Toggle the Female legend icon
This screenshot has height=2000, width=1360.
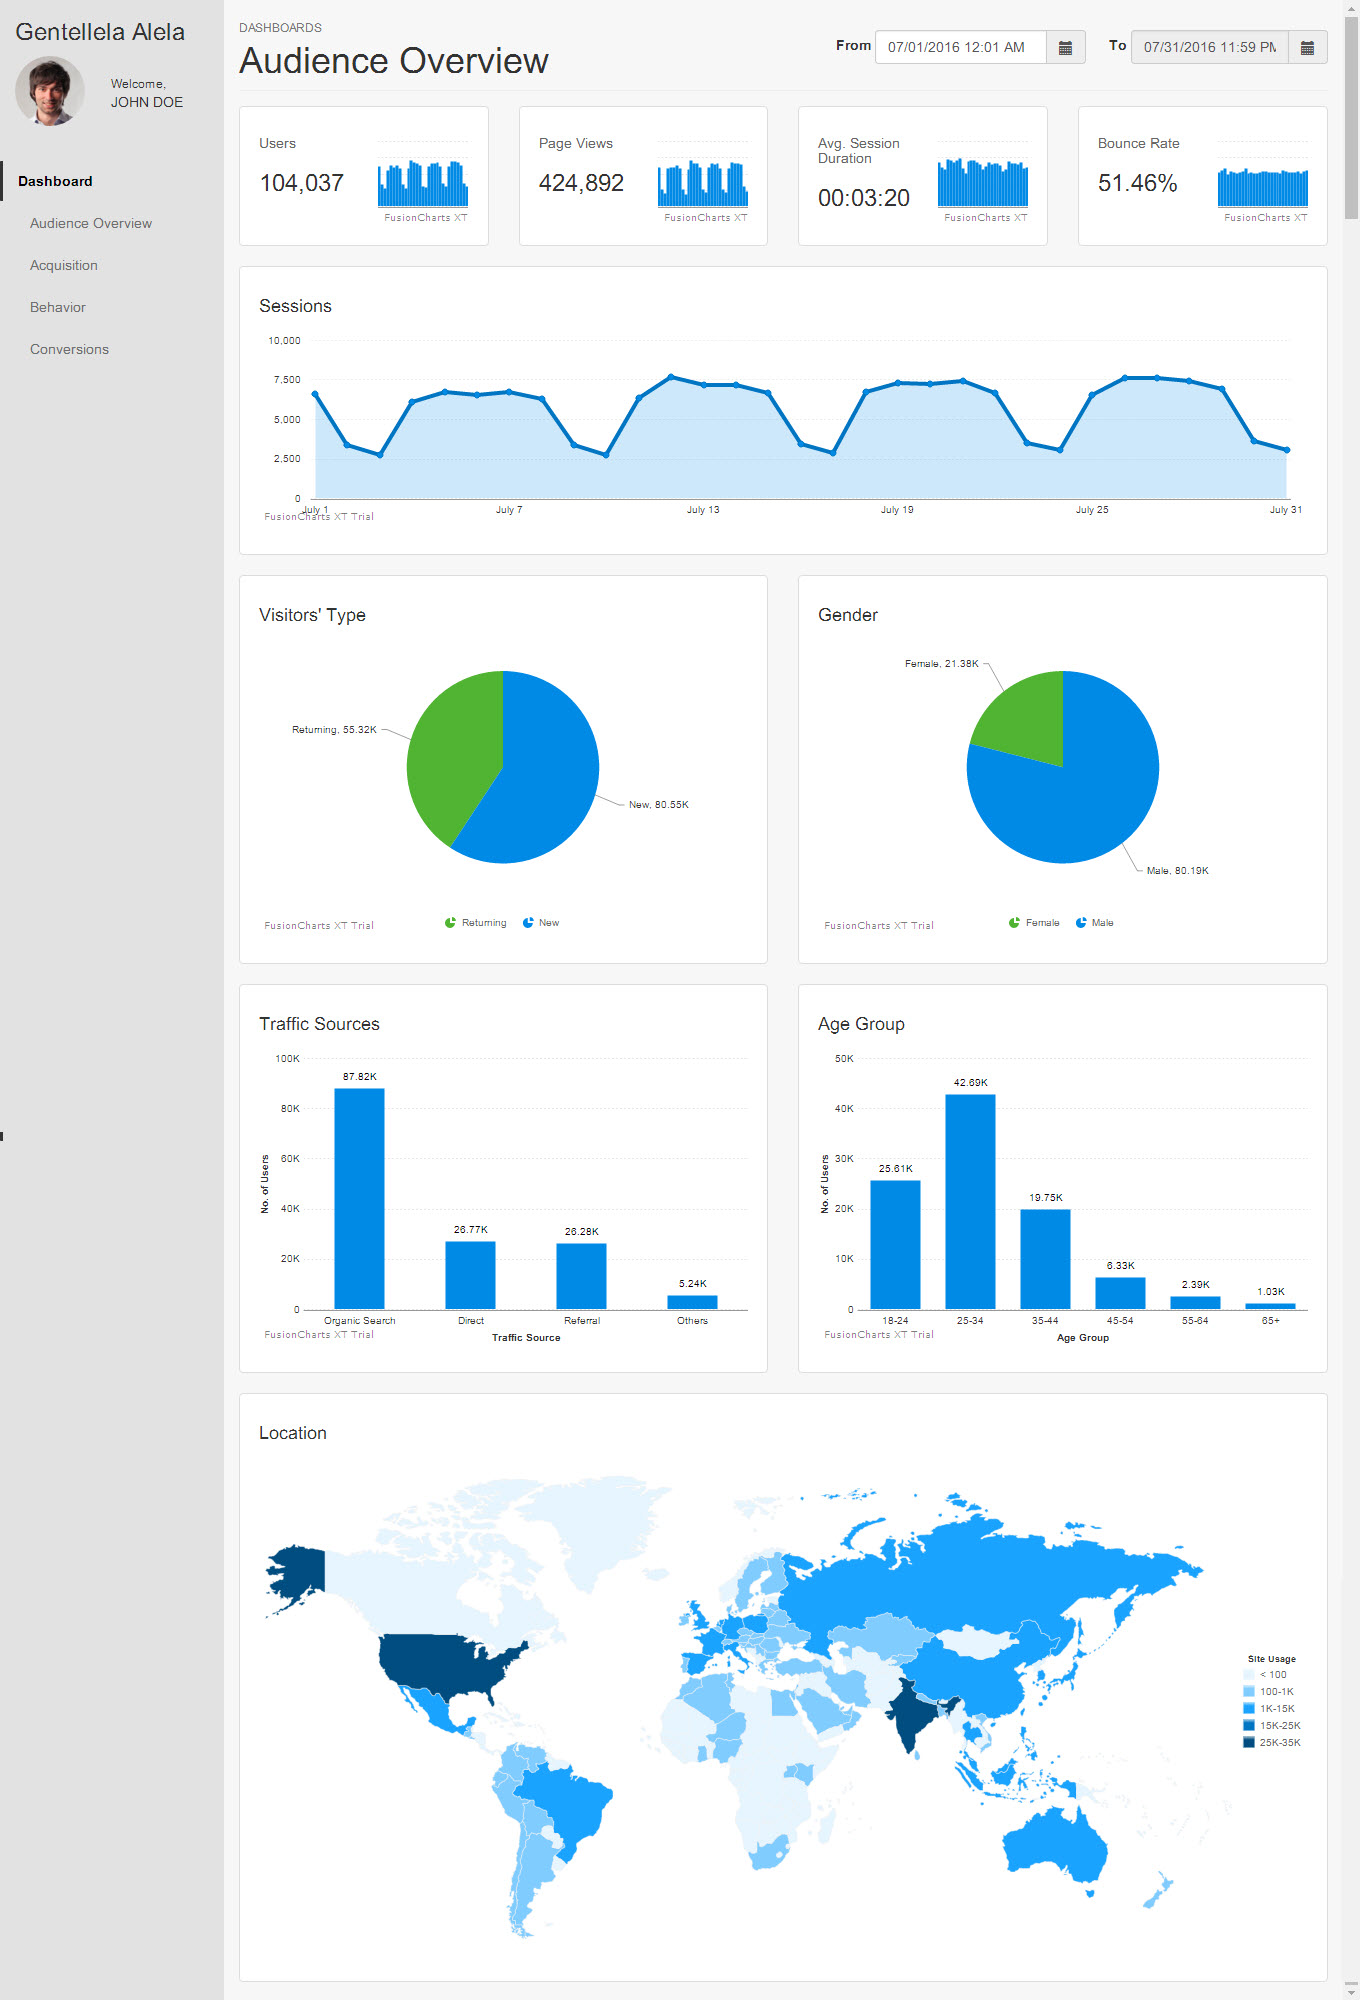pos(1014,923)
